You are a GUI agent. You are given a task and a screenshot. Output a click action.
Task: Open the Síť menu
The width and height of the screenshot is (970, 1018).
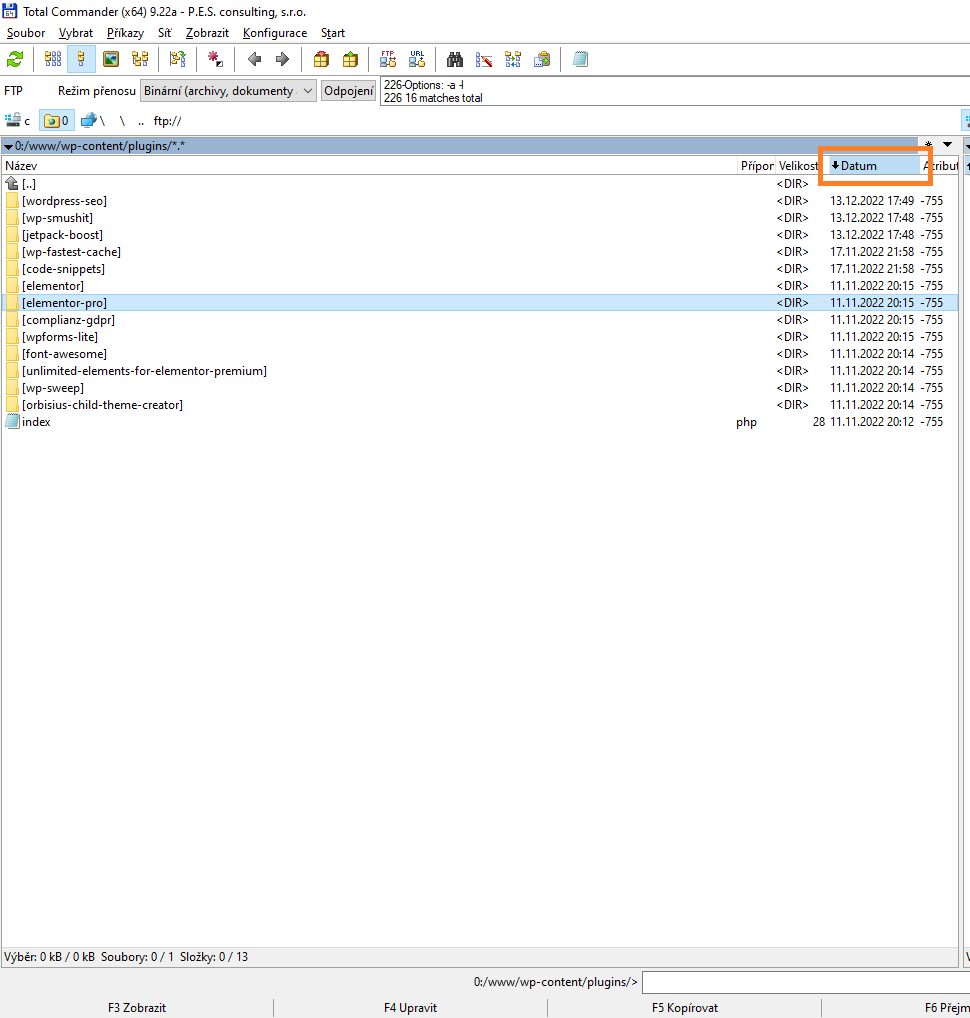(165, 33)
